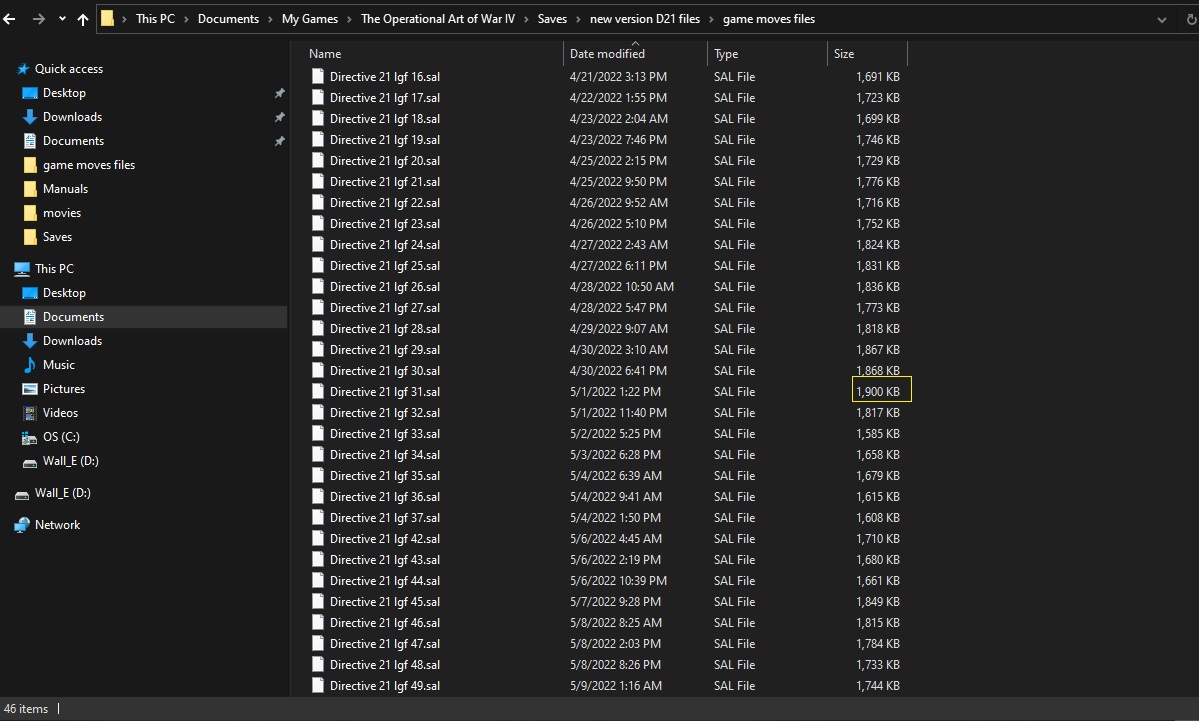Click Documents icon under Quick access
The image size is (1199, 721).
coord(30,141)
